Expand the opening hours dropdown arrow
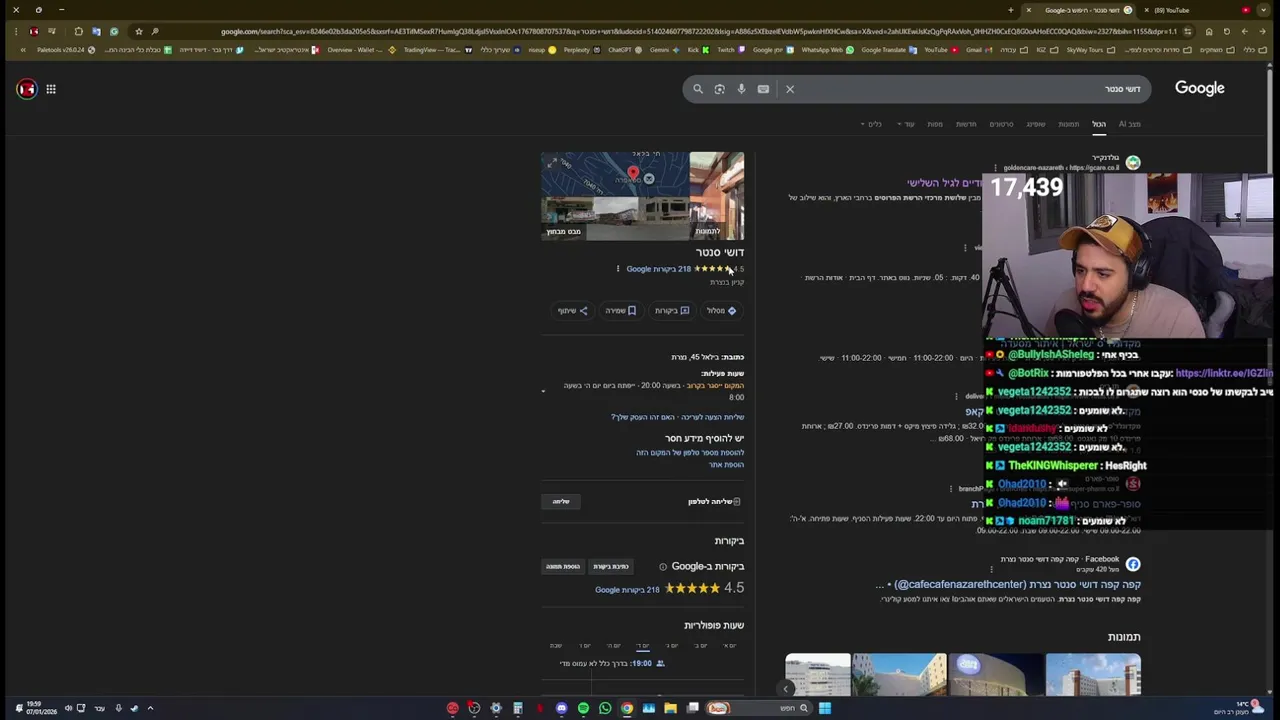 [543, 392]
